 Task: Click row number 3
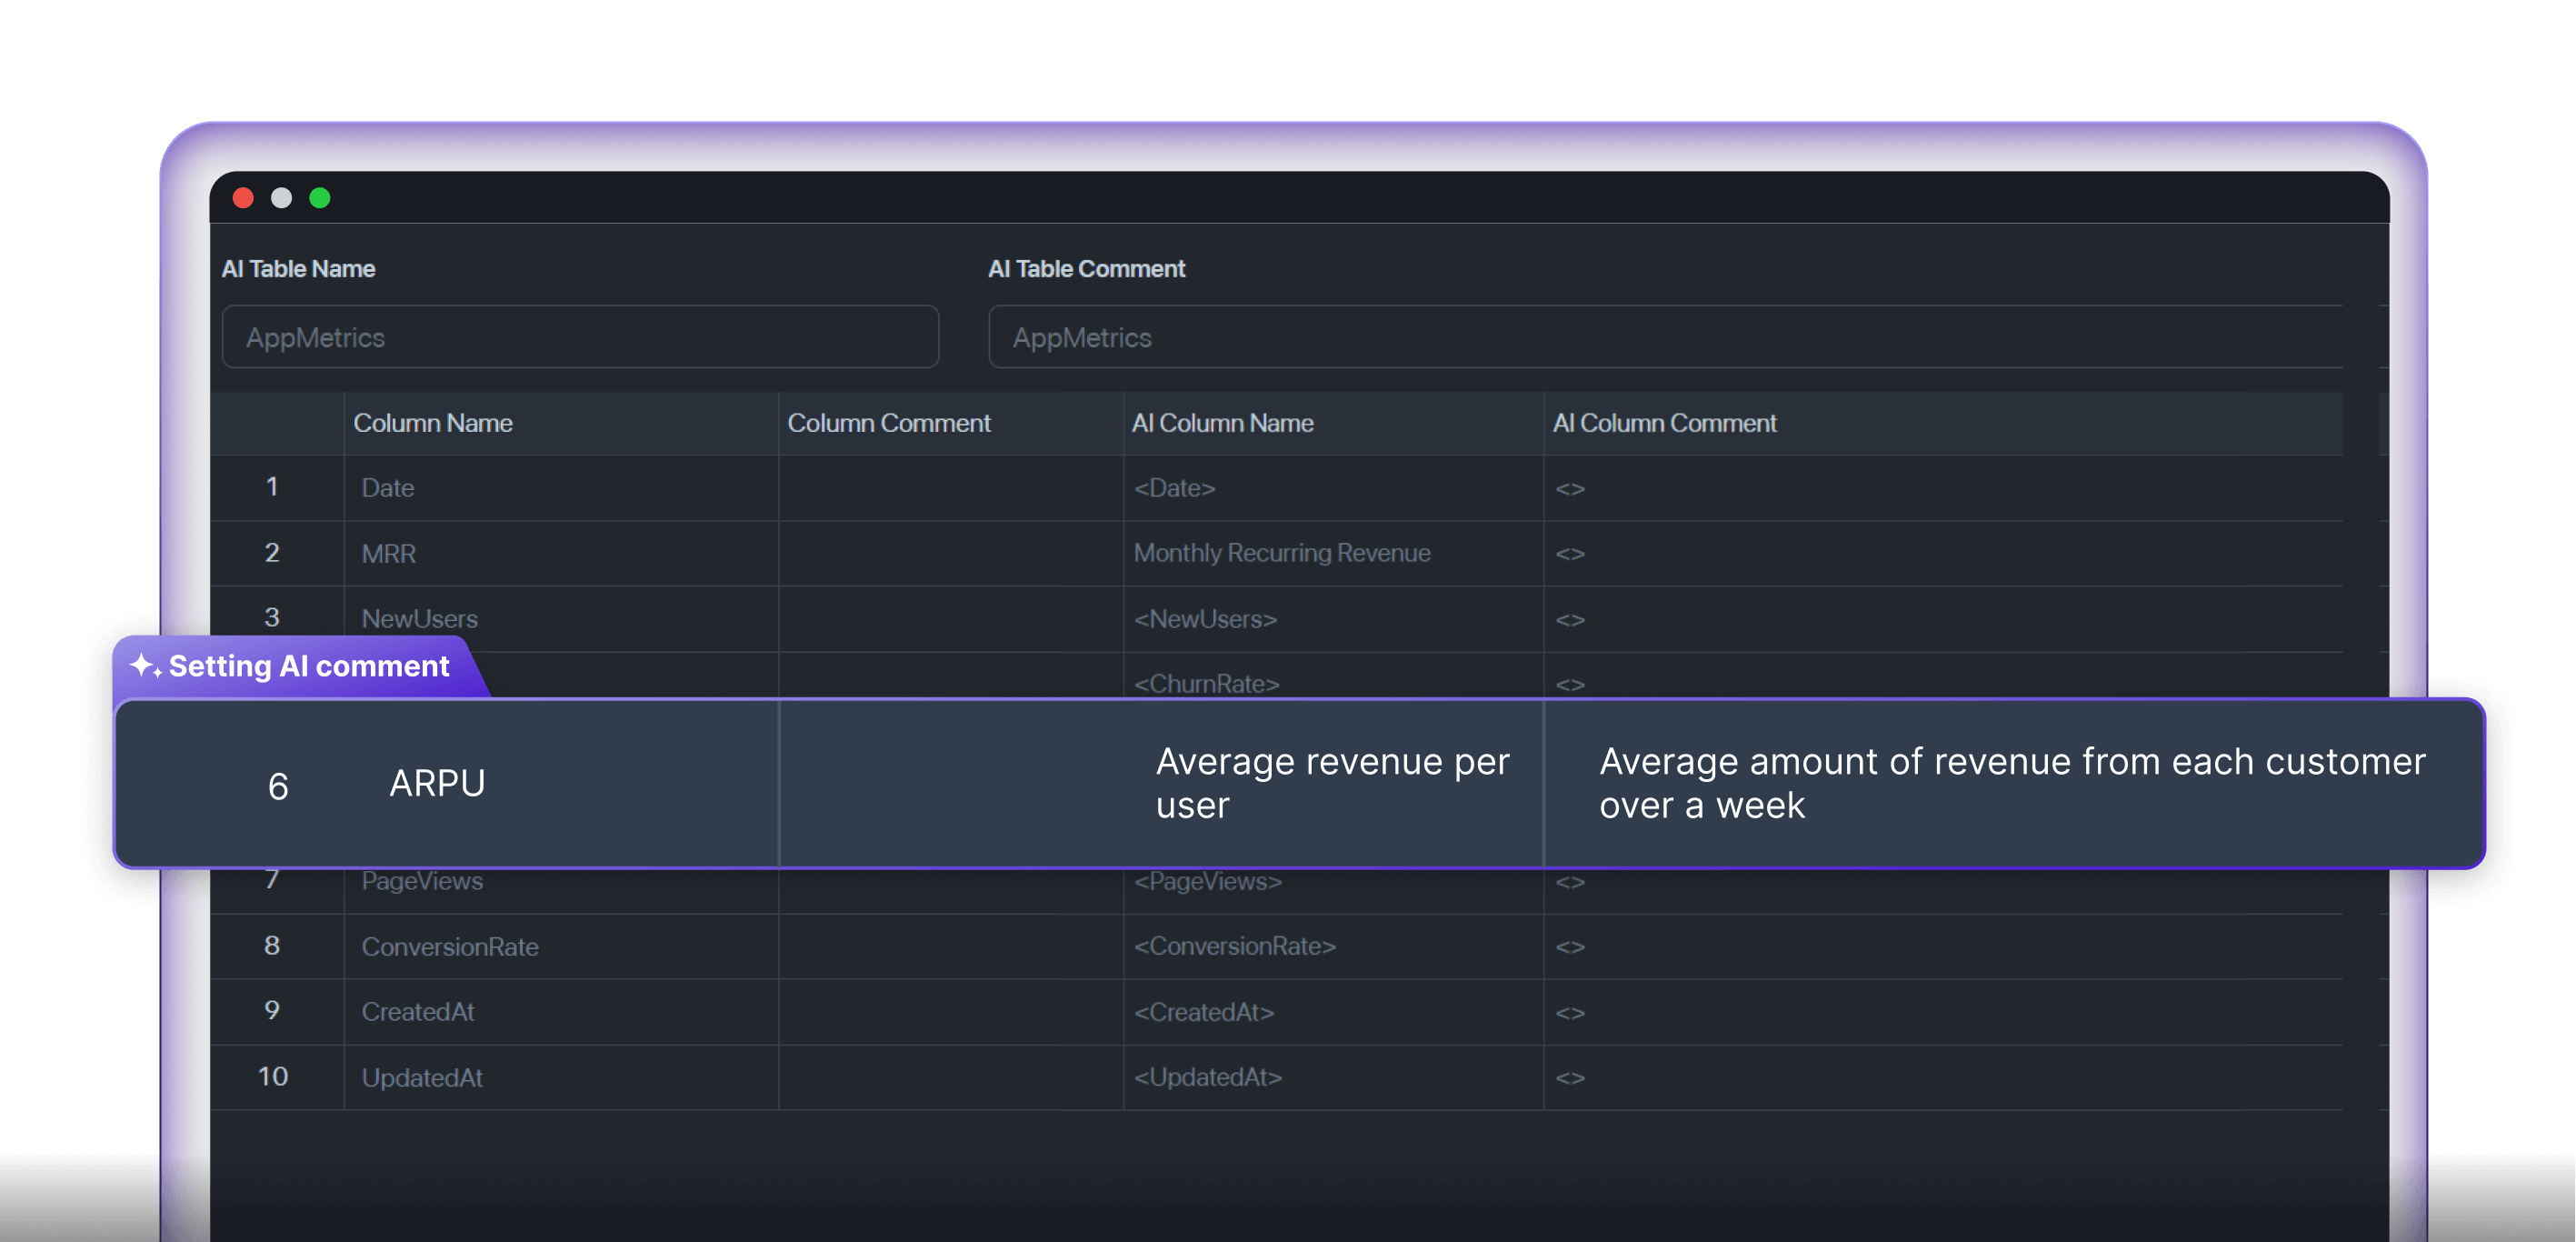[272, 617]
